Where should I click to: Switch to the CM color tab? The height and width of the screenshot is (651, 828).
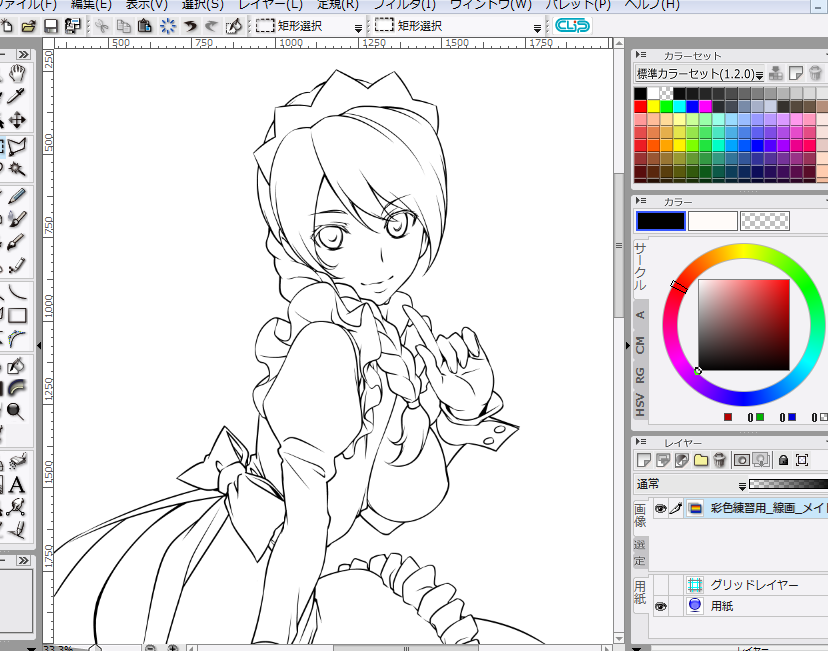click(640, 345)
